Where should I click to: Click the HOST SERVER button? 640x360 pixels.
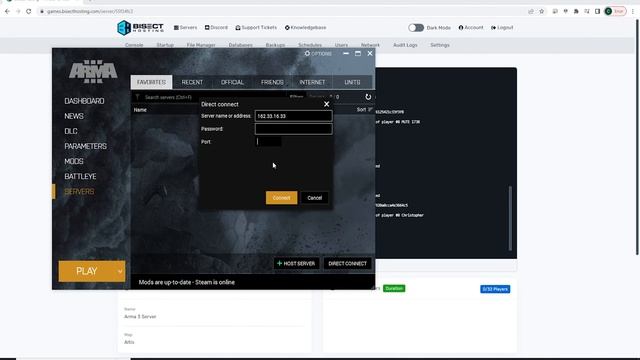[296, 263]
